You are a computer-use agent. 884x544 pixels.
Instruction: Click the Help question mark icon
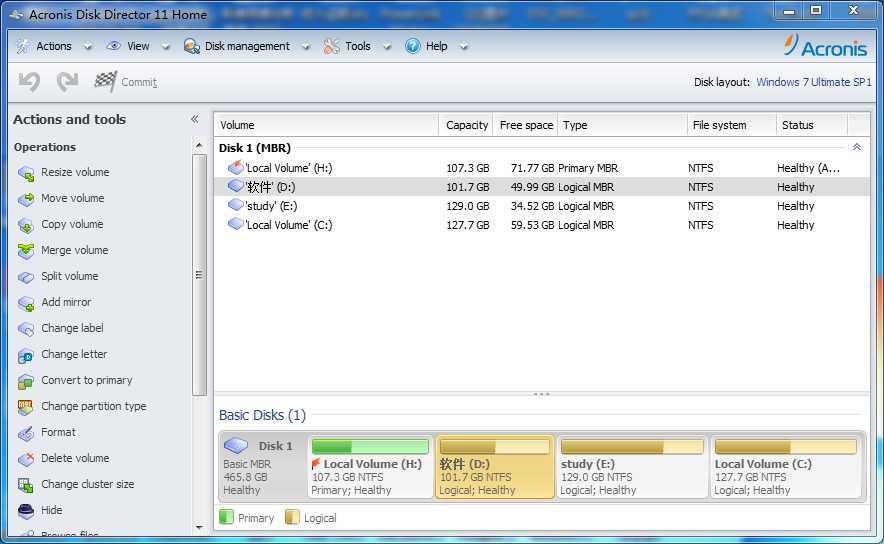pos(413,46)
